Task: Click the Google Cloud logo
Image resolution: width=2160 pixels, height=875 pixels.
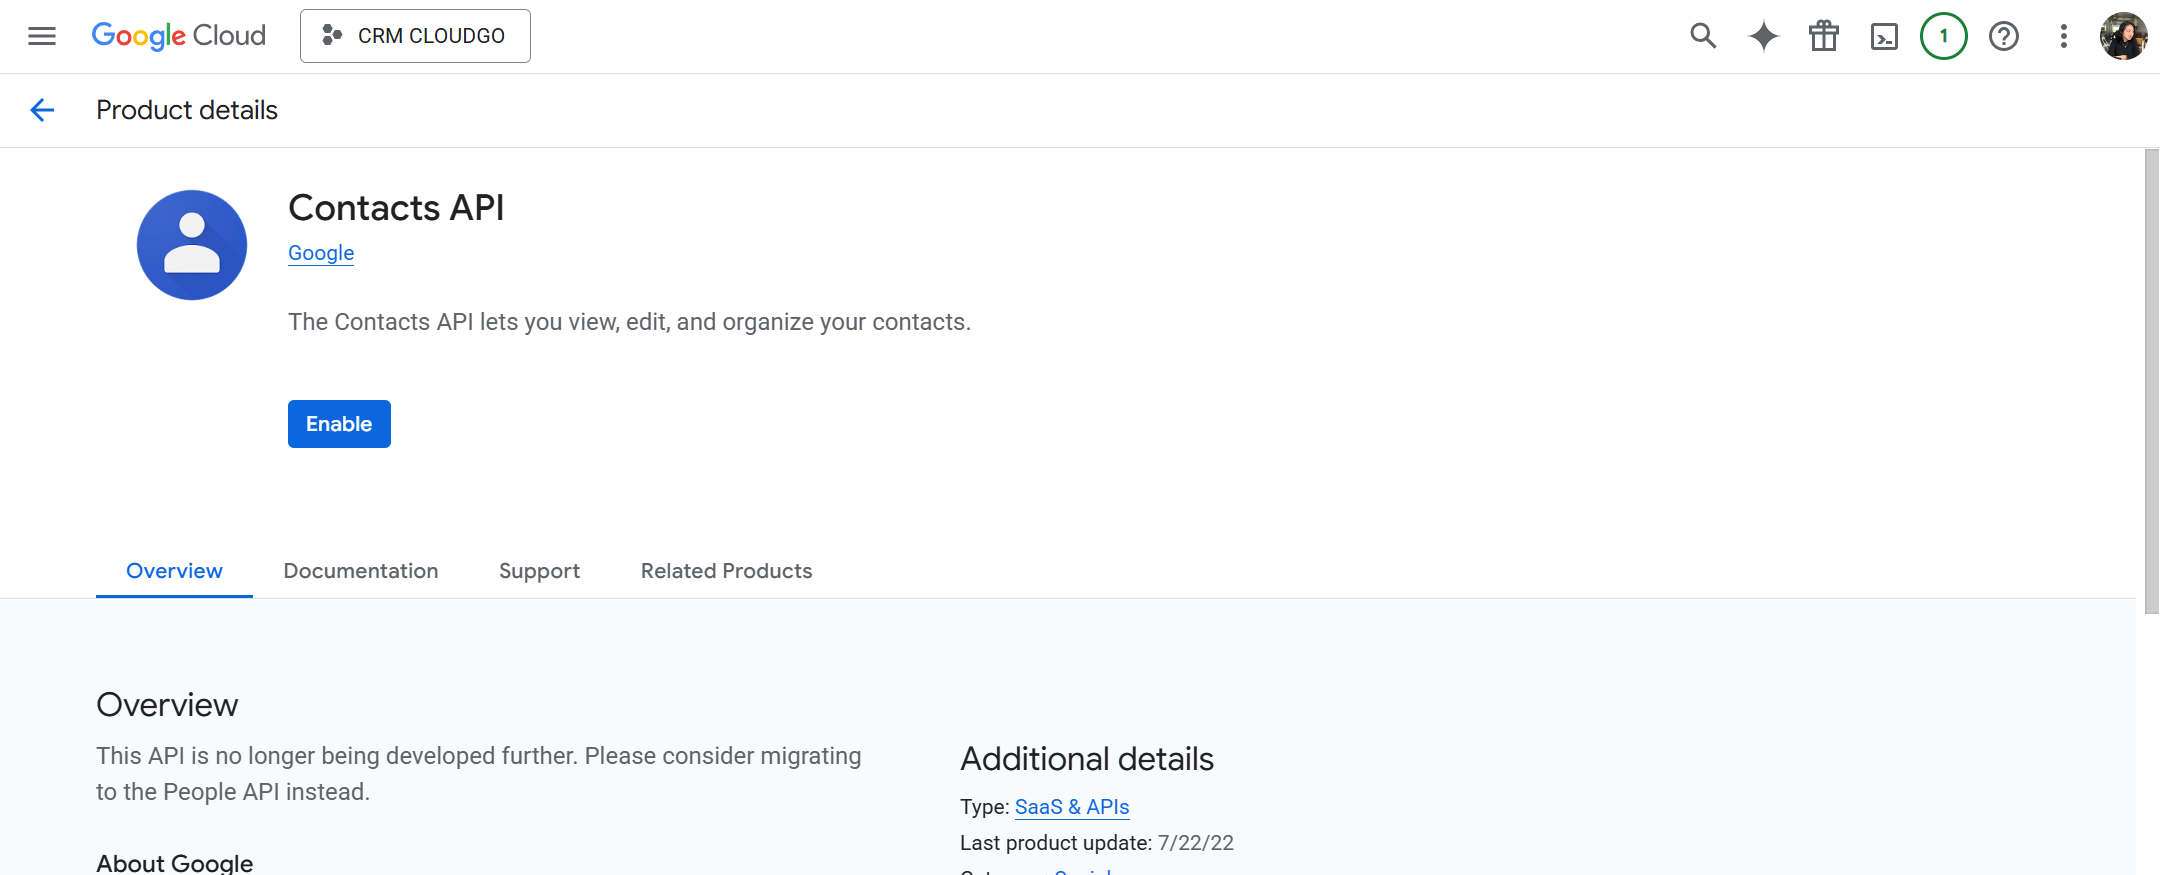Action: click(179, 36)
